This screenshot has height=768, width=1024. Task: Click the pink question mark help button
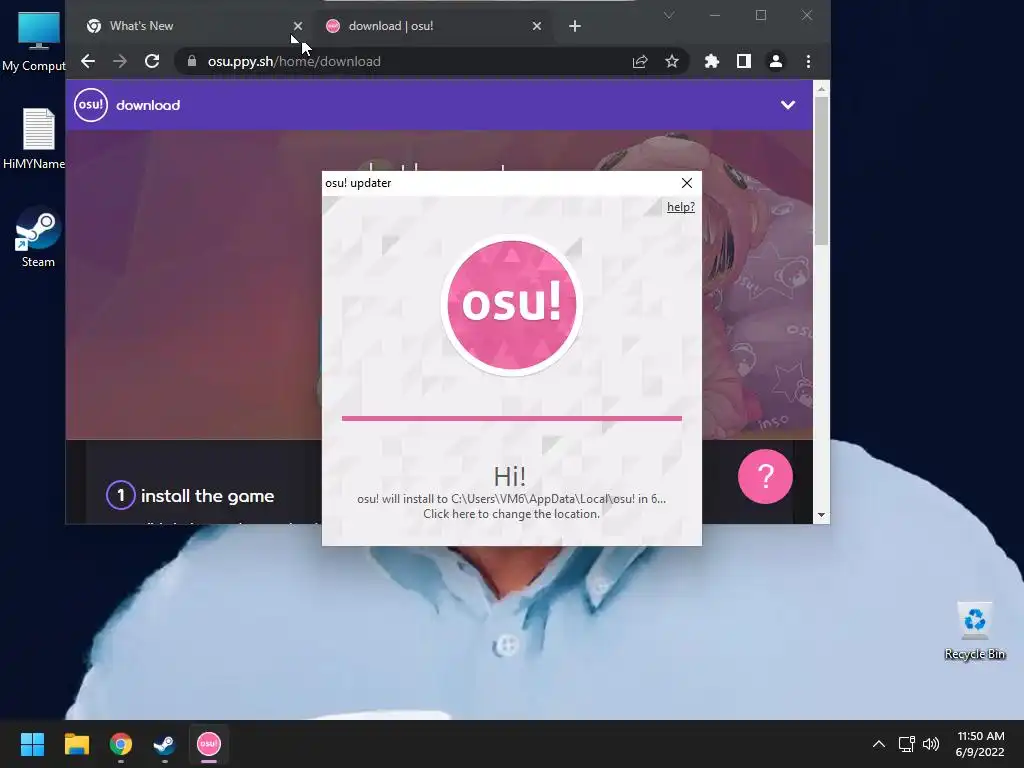click(765, 476)
